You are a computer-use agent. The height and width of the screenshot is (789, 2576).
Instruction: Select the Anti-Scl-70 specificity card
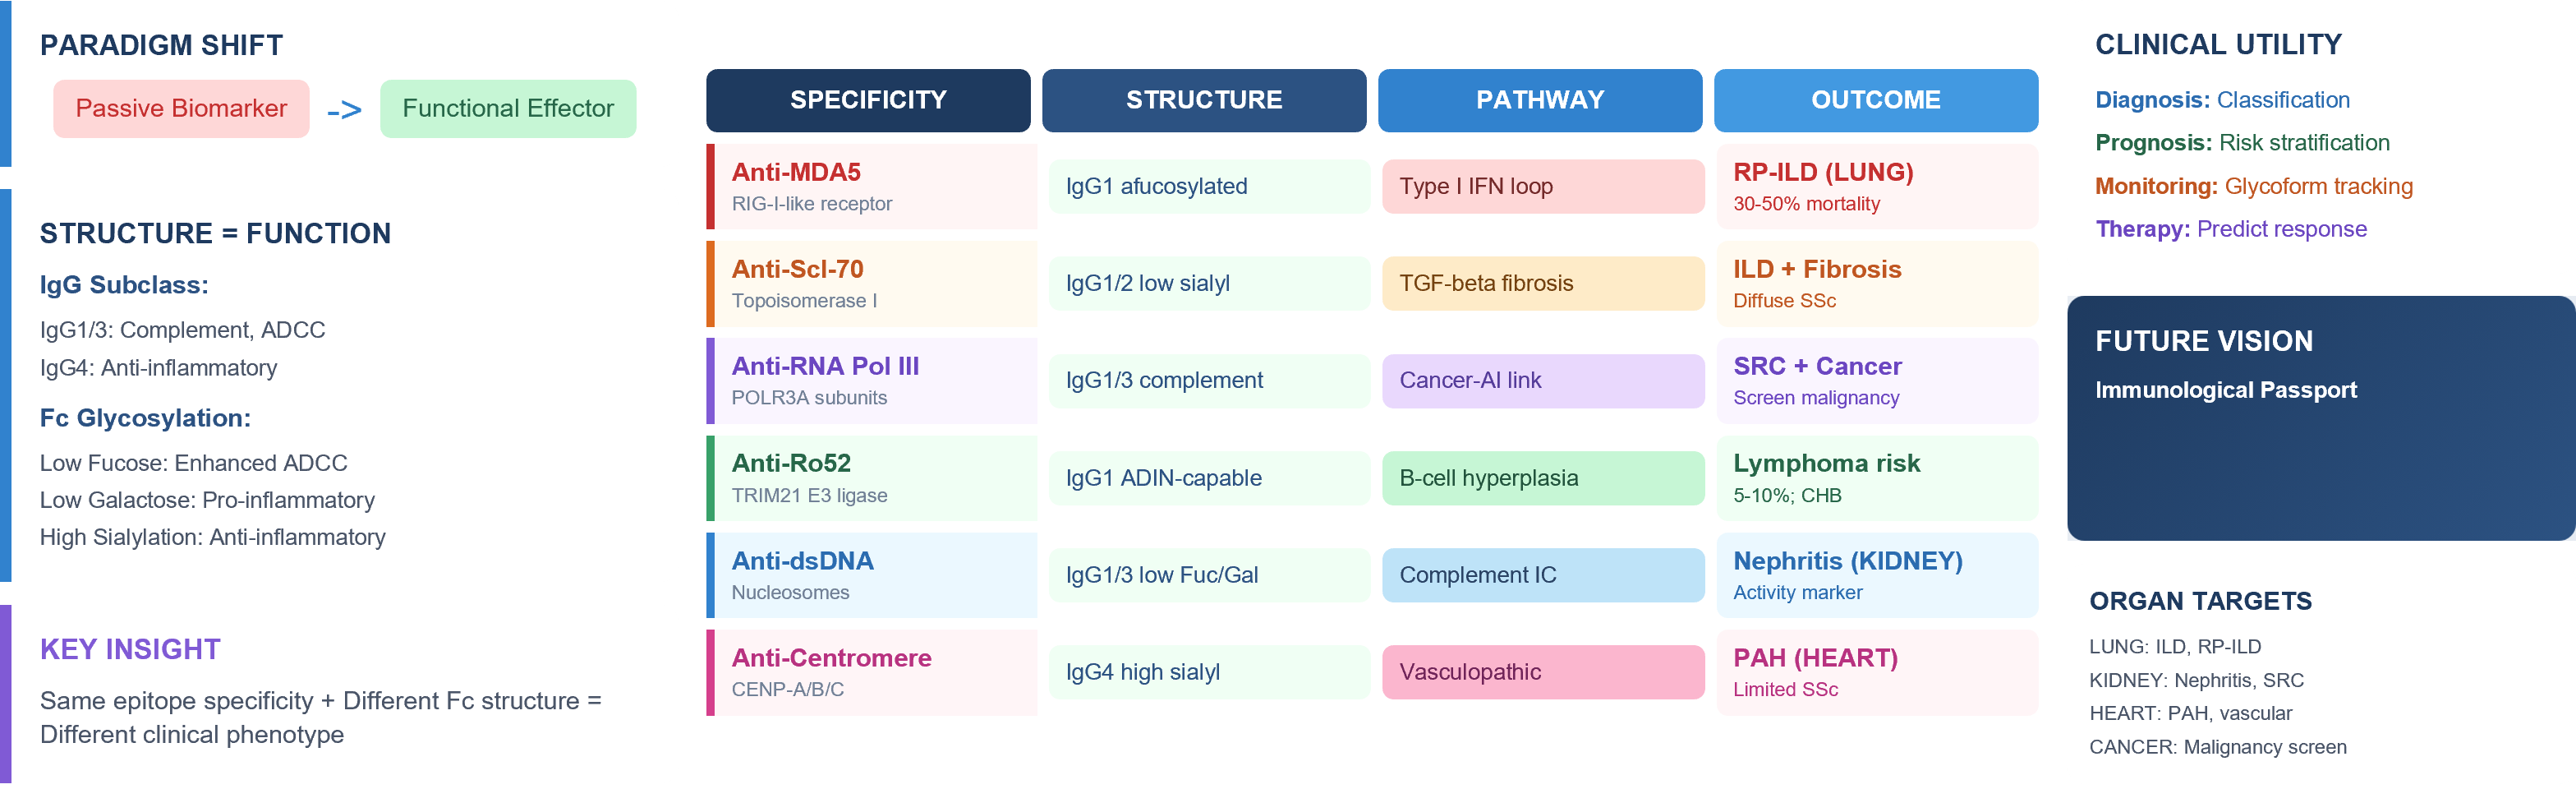(871, 283)
